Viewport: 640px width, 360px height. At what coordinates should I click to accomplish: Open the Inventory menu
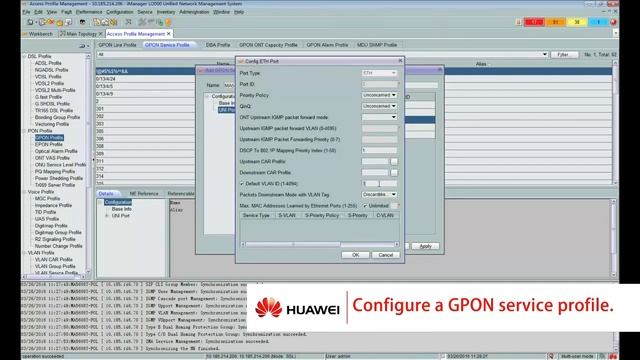[x=166, y=12]
